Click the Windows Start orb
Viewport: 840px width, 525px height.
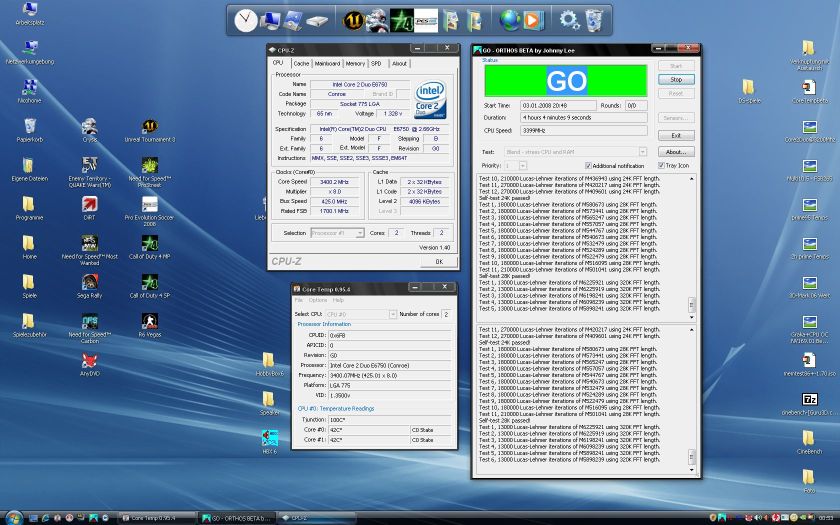click(13, 518)
